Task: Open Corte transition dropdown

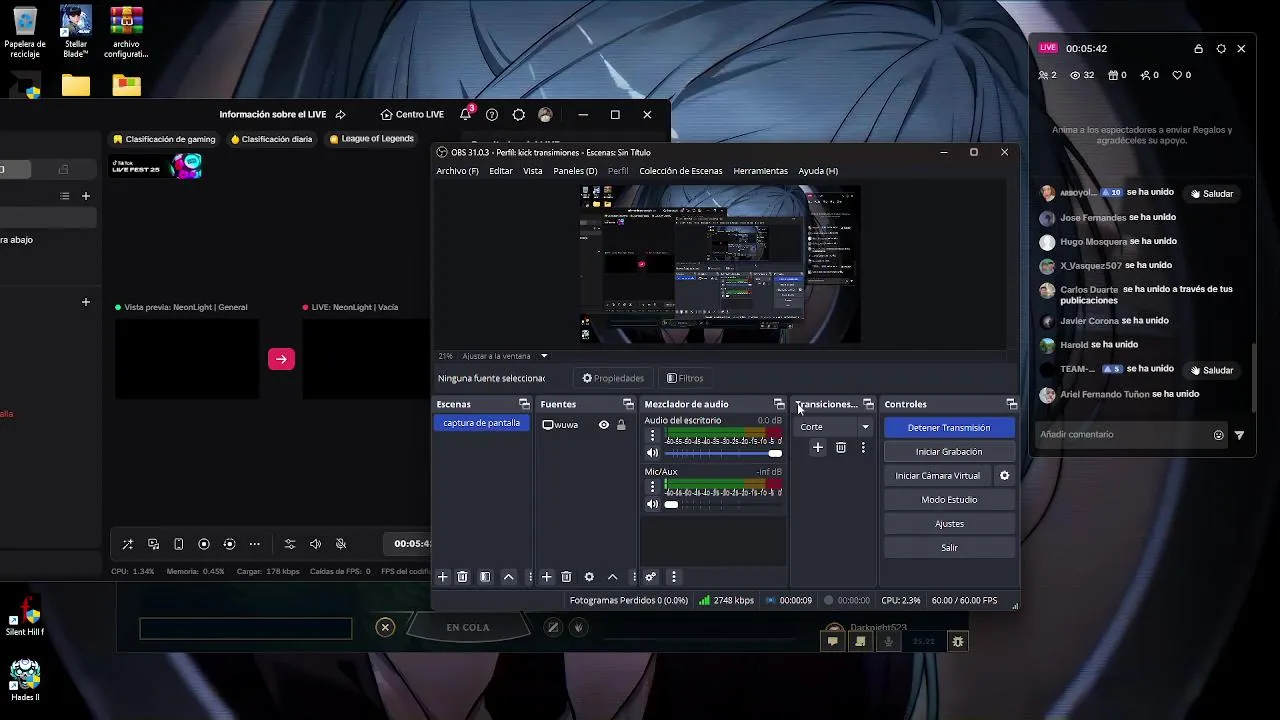Action: (x=834, y=427)
